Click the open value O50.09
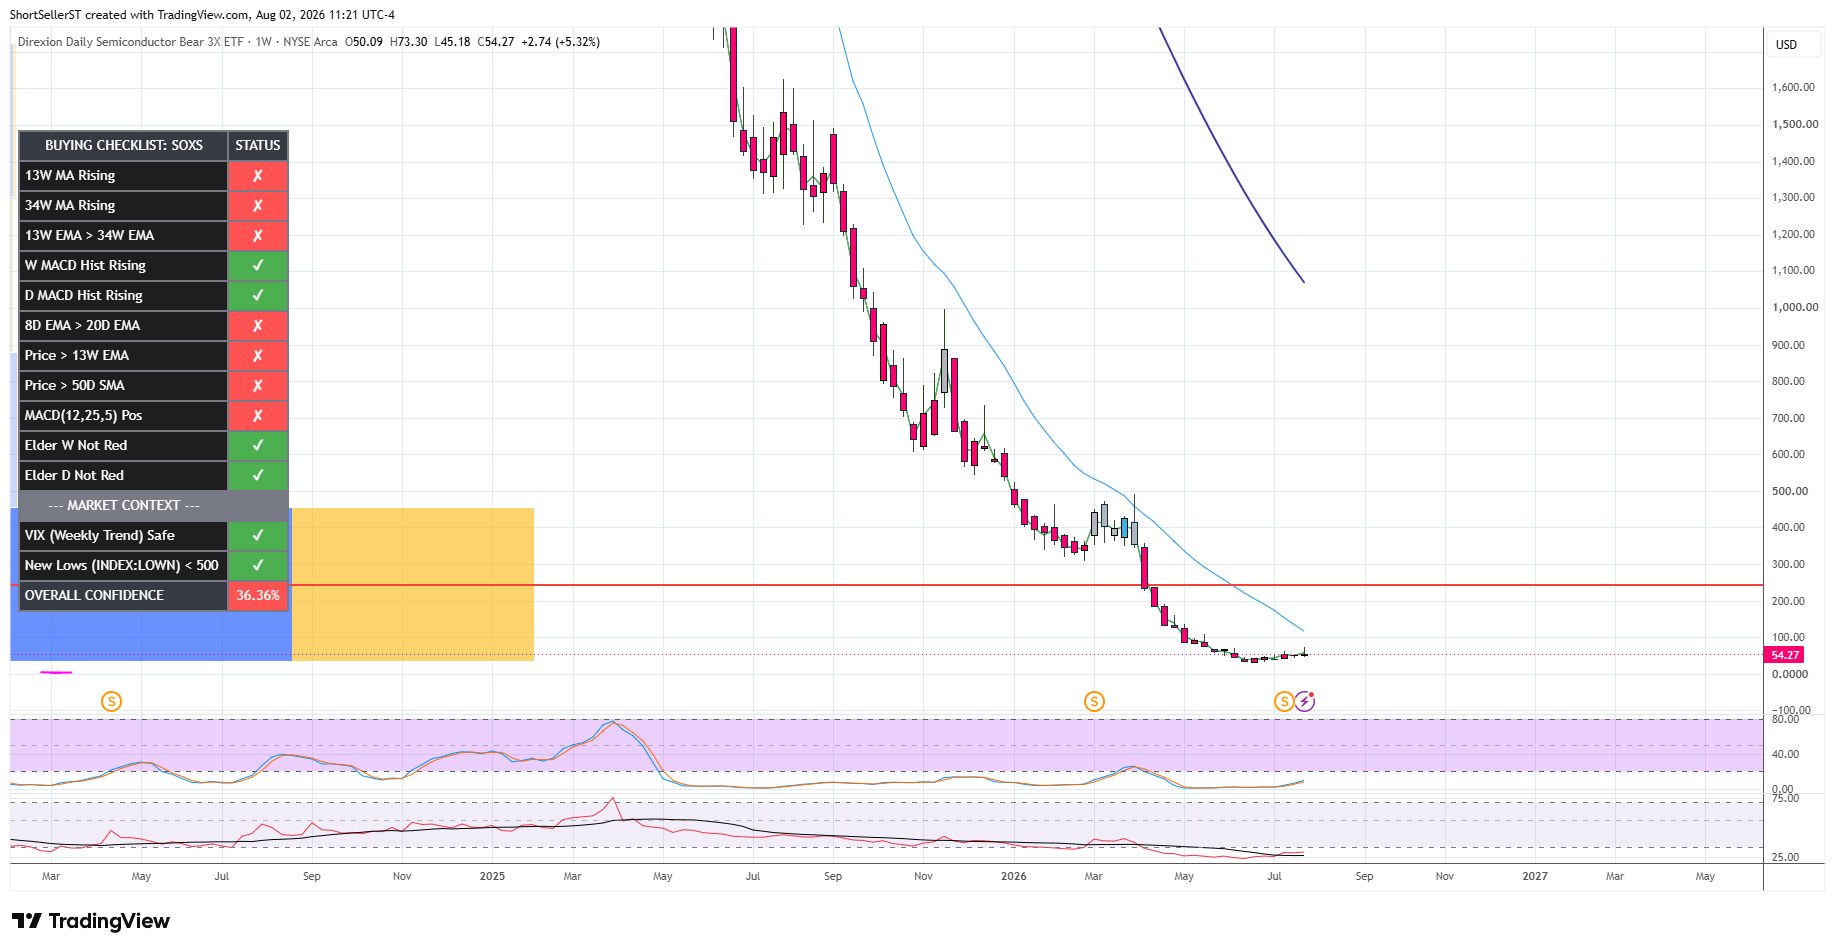Viewport: 1835px width, 951px height. 364,42
